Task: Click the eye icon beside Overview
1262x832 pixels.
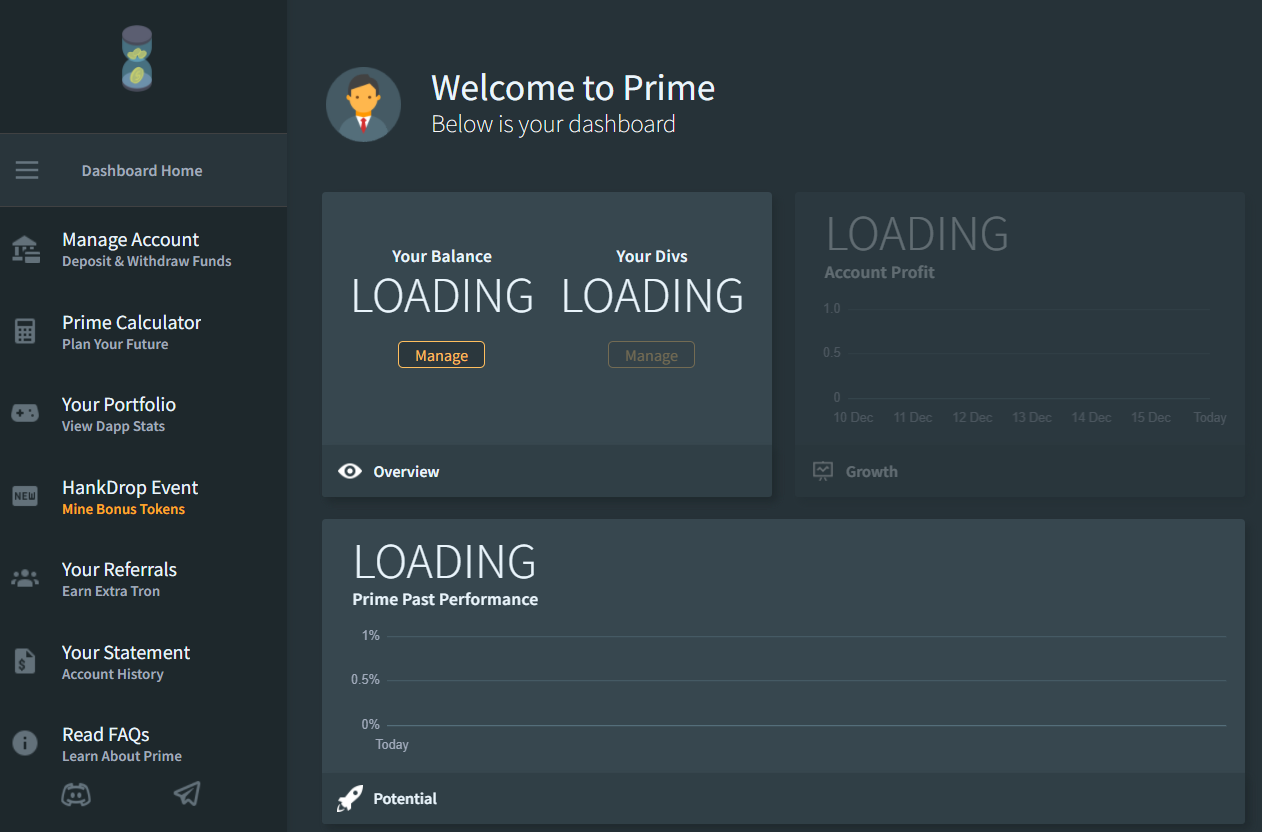Action: point(350,471)
